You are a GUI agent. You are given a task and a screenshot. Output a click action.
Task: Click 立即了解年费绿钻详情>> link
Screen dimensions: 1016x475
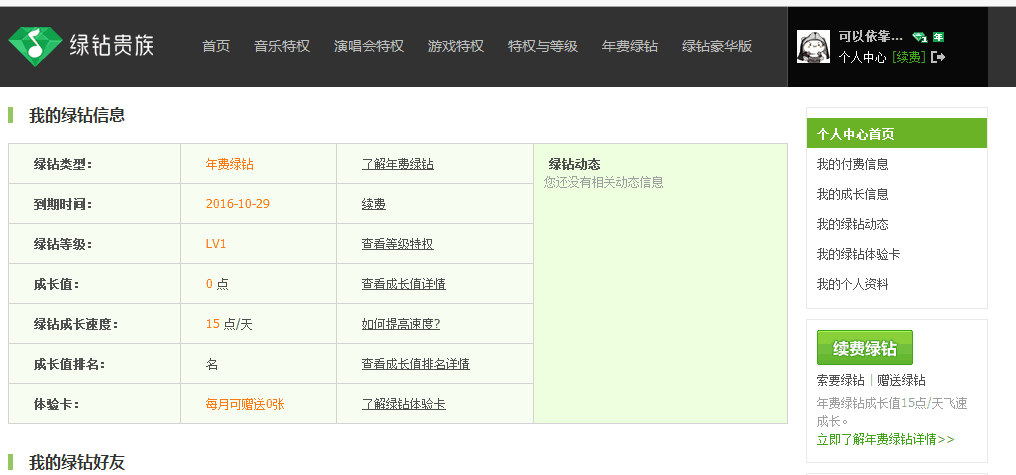point(885,439)
